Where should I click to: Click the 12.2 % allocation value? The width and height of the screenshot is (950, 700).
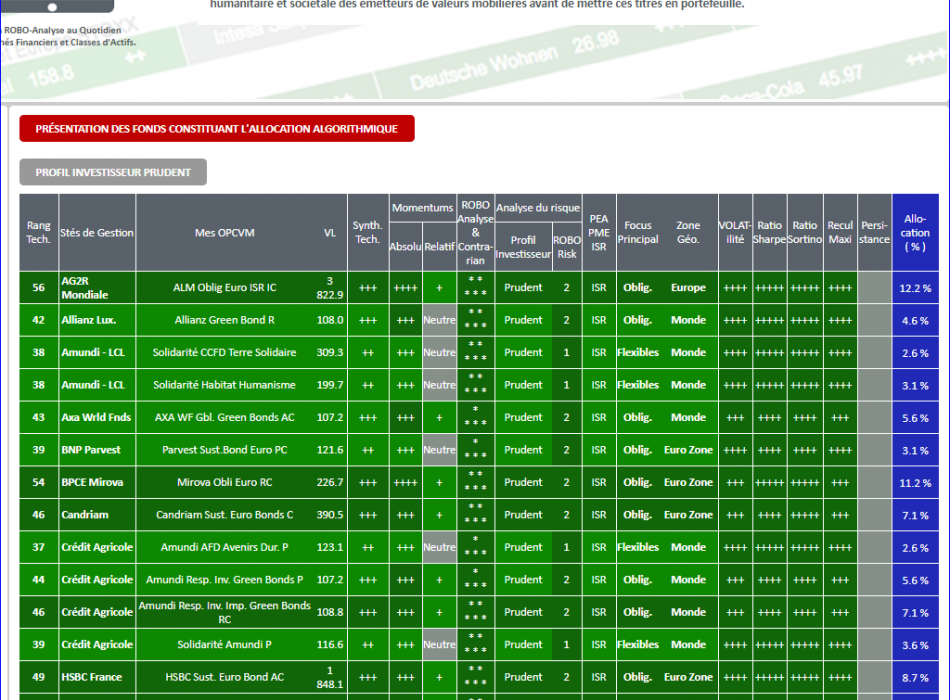click(x=915, y=288)
